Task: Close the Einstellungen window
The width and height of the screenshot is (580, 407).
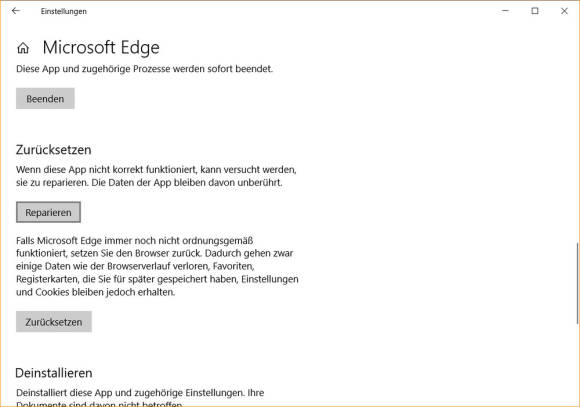Action: (x=564, y=11)
